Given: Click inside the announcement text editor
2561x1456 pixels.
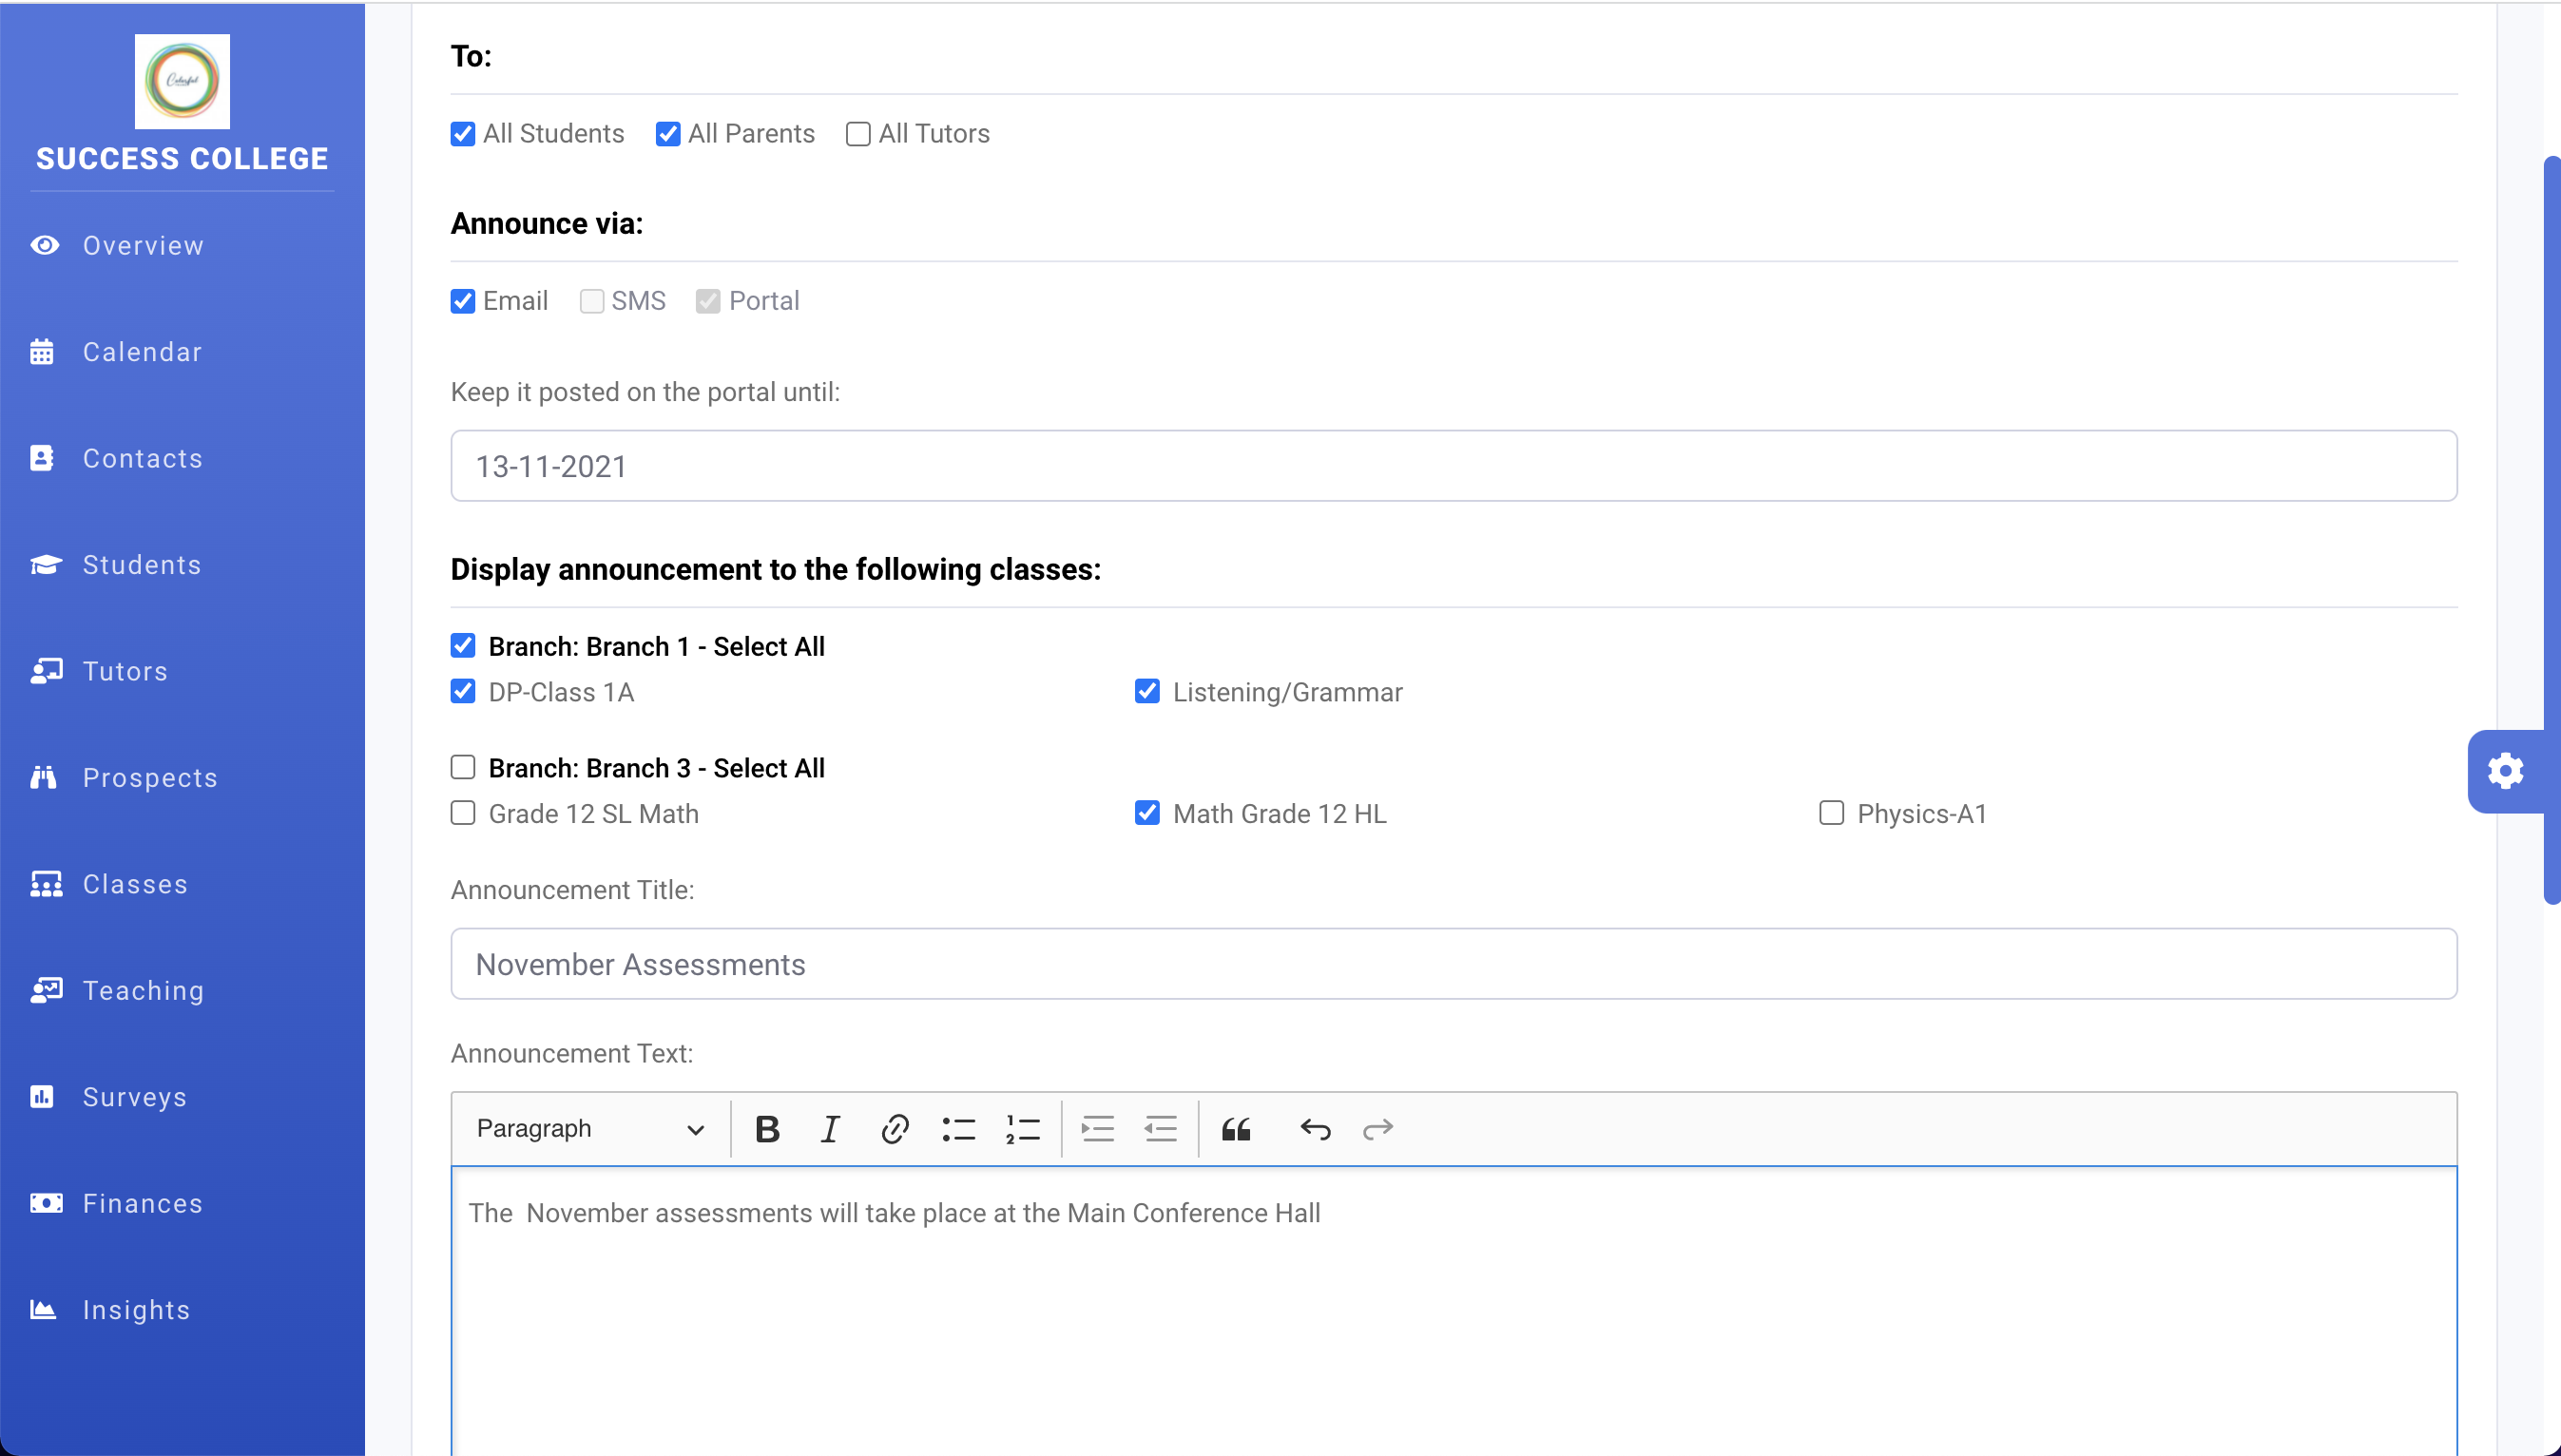Looking at the screenshot, I should (1454, 1311).
